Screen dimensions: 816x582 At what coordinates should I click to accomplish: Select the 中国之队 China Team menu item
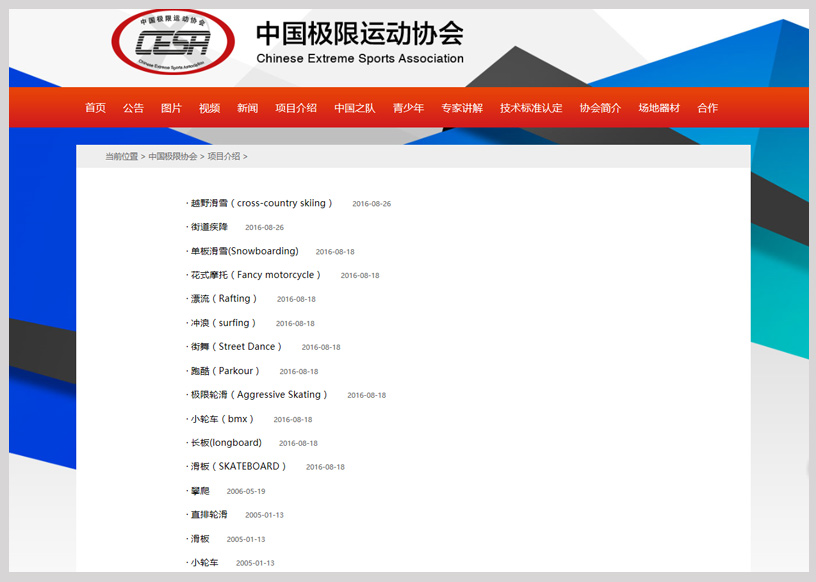click(x=355, y=107)
